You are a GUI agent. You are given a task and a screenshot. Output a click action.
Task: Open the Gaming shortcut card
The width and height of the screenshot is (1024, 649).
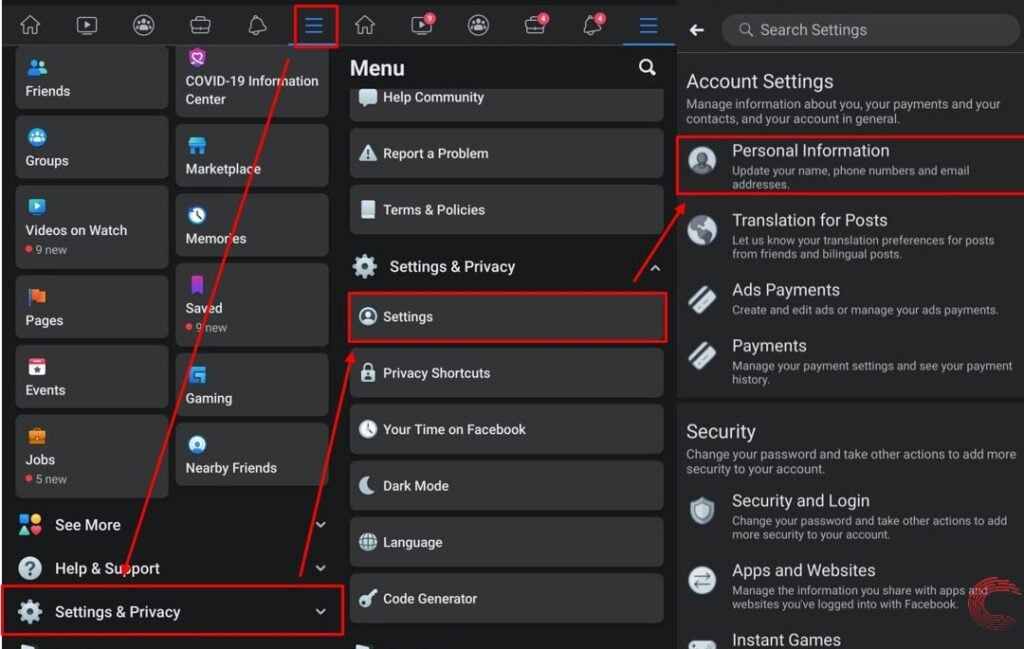(252, 385)
